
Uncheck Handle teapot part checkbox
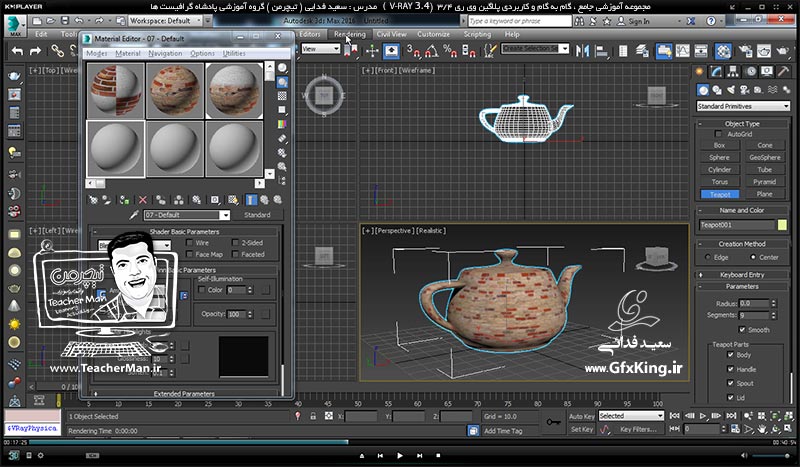tap(730, 369)
